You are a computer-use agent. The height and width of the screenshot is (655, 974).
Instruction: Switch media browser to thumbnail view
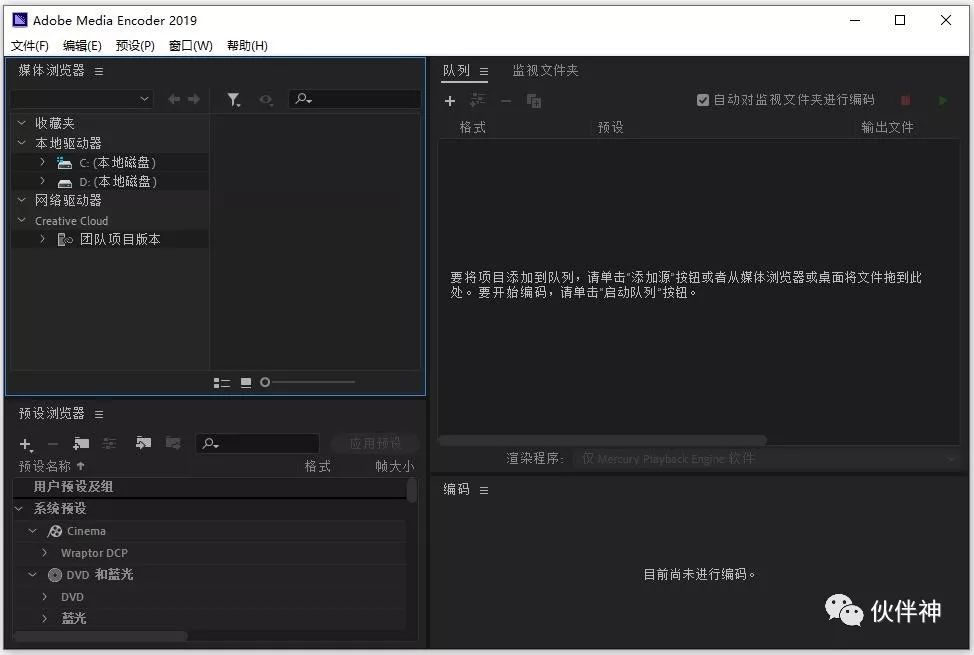[246, 383]
